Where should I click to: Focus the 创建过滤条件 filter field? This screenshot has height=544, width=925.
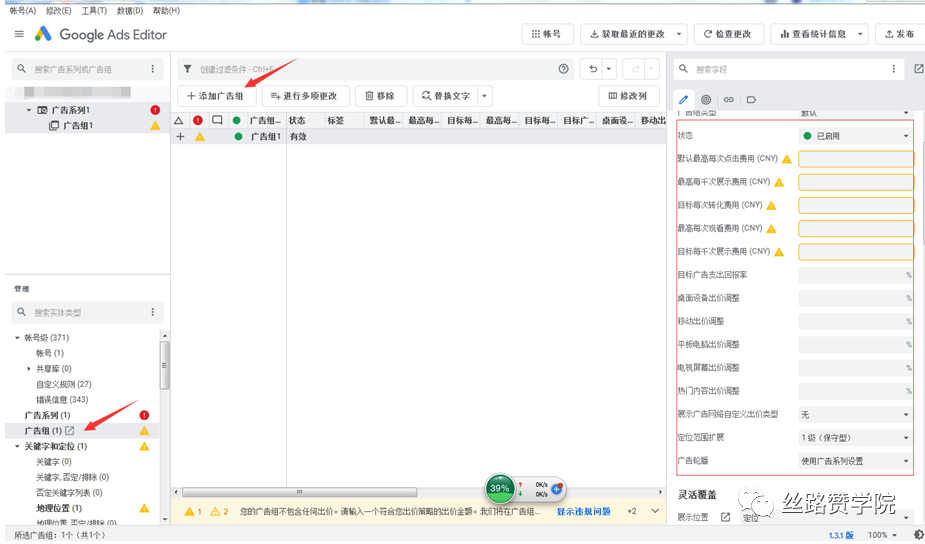[375, 69]
